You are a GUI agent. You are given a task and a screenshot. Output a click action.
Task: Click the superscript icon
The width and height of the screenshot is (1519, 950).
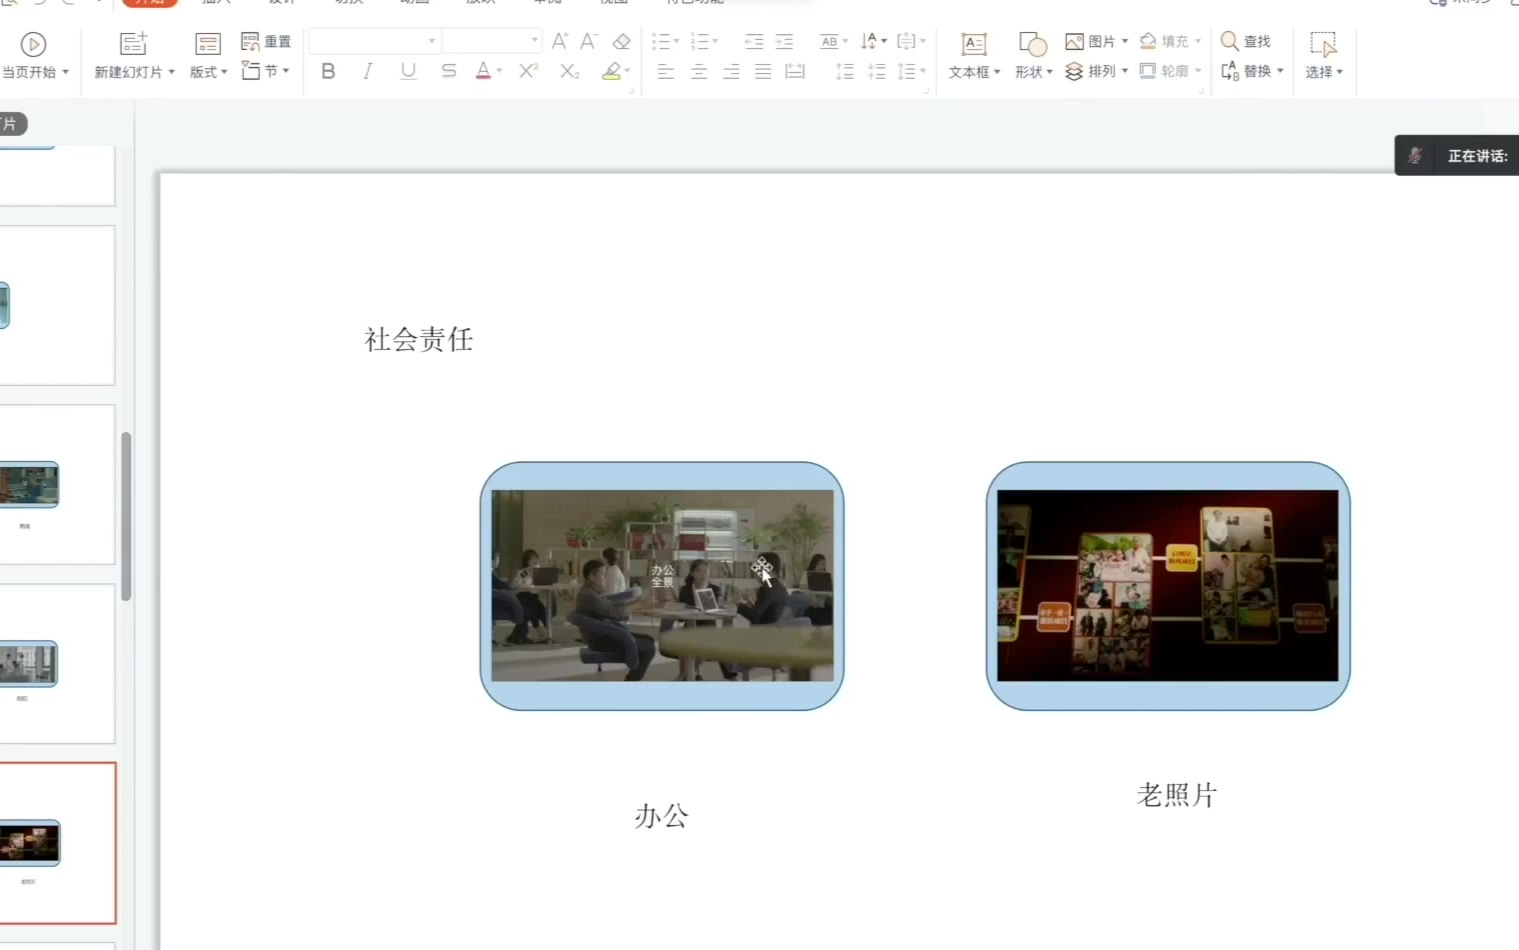coord(528,71)
